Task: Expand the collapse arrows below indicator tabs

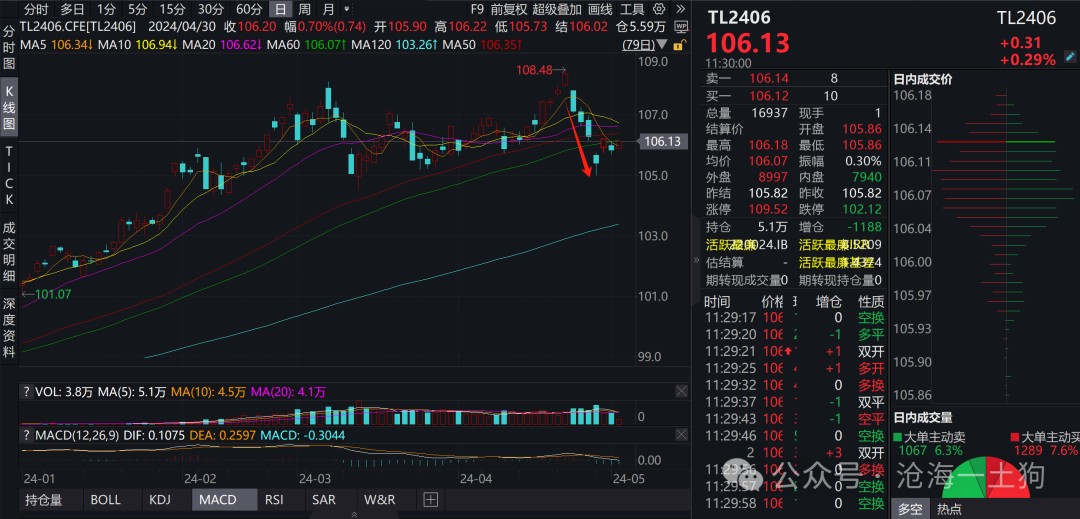Action: click(x=354, y=513)
